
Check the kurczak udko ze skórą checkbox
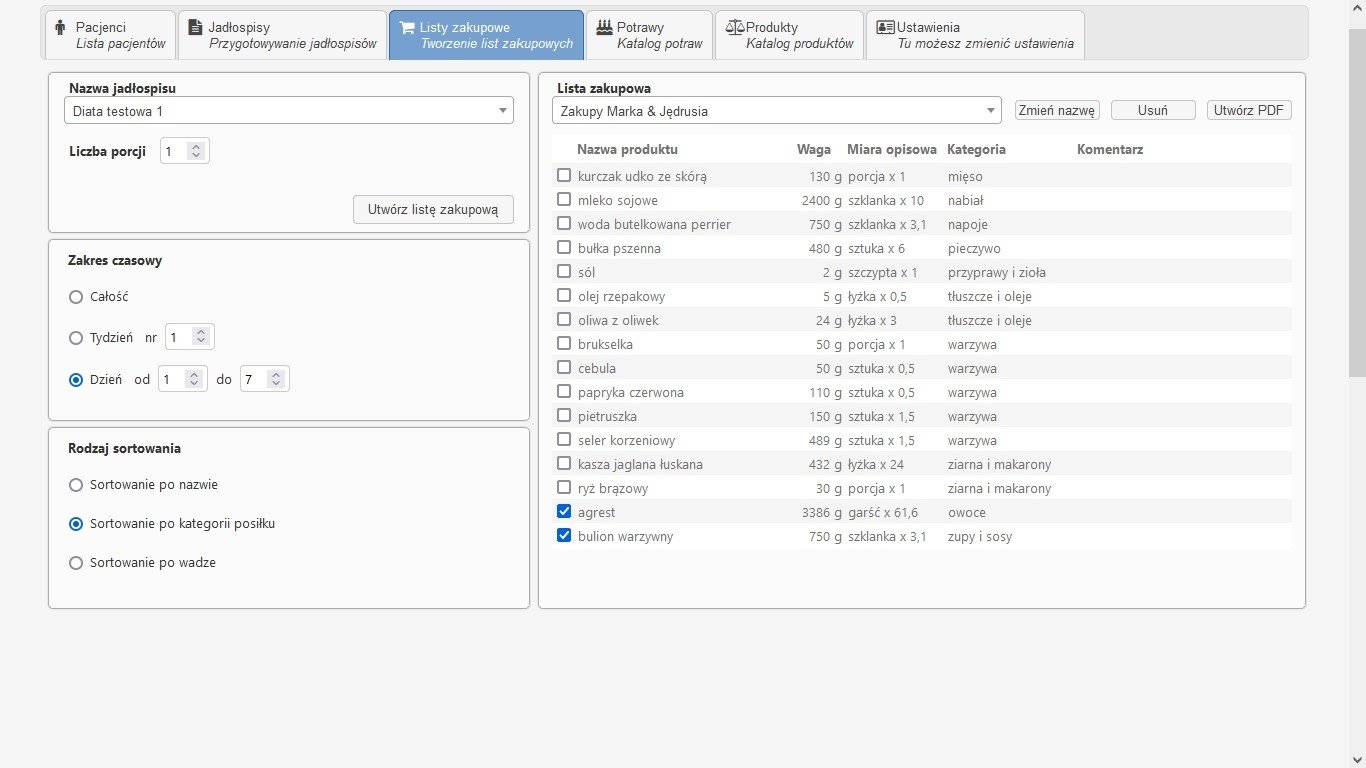point(564,175)
